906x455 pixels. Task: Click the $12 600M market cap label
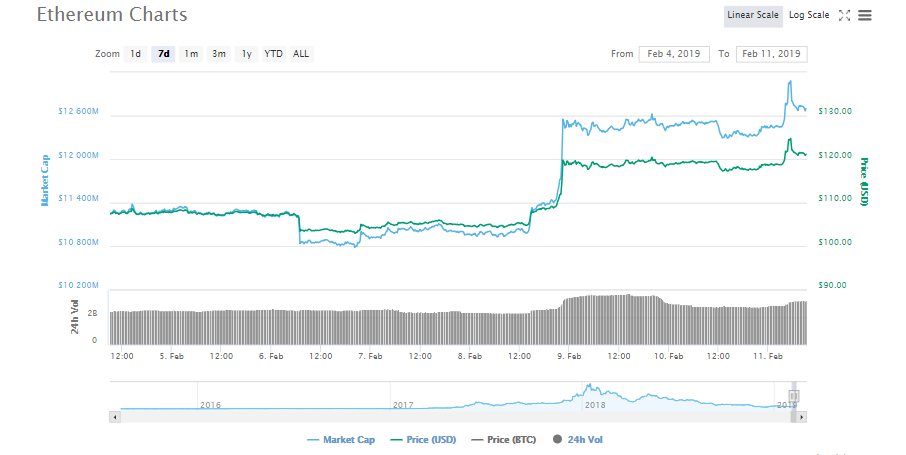79,111
